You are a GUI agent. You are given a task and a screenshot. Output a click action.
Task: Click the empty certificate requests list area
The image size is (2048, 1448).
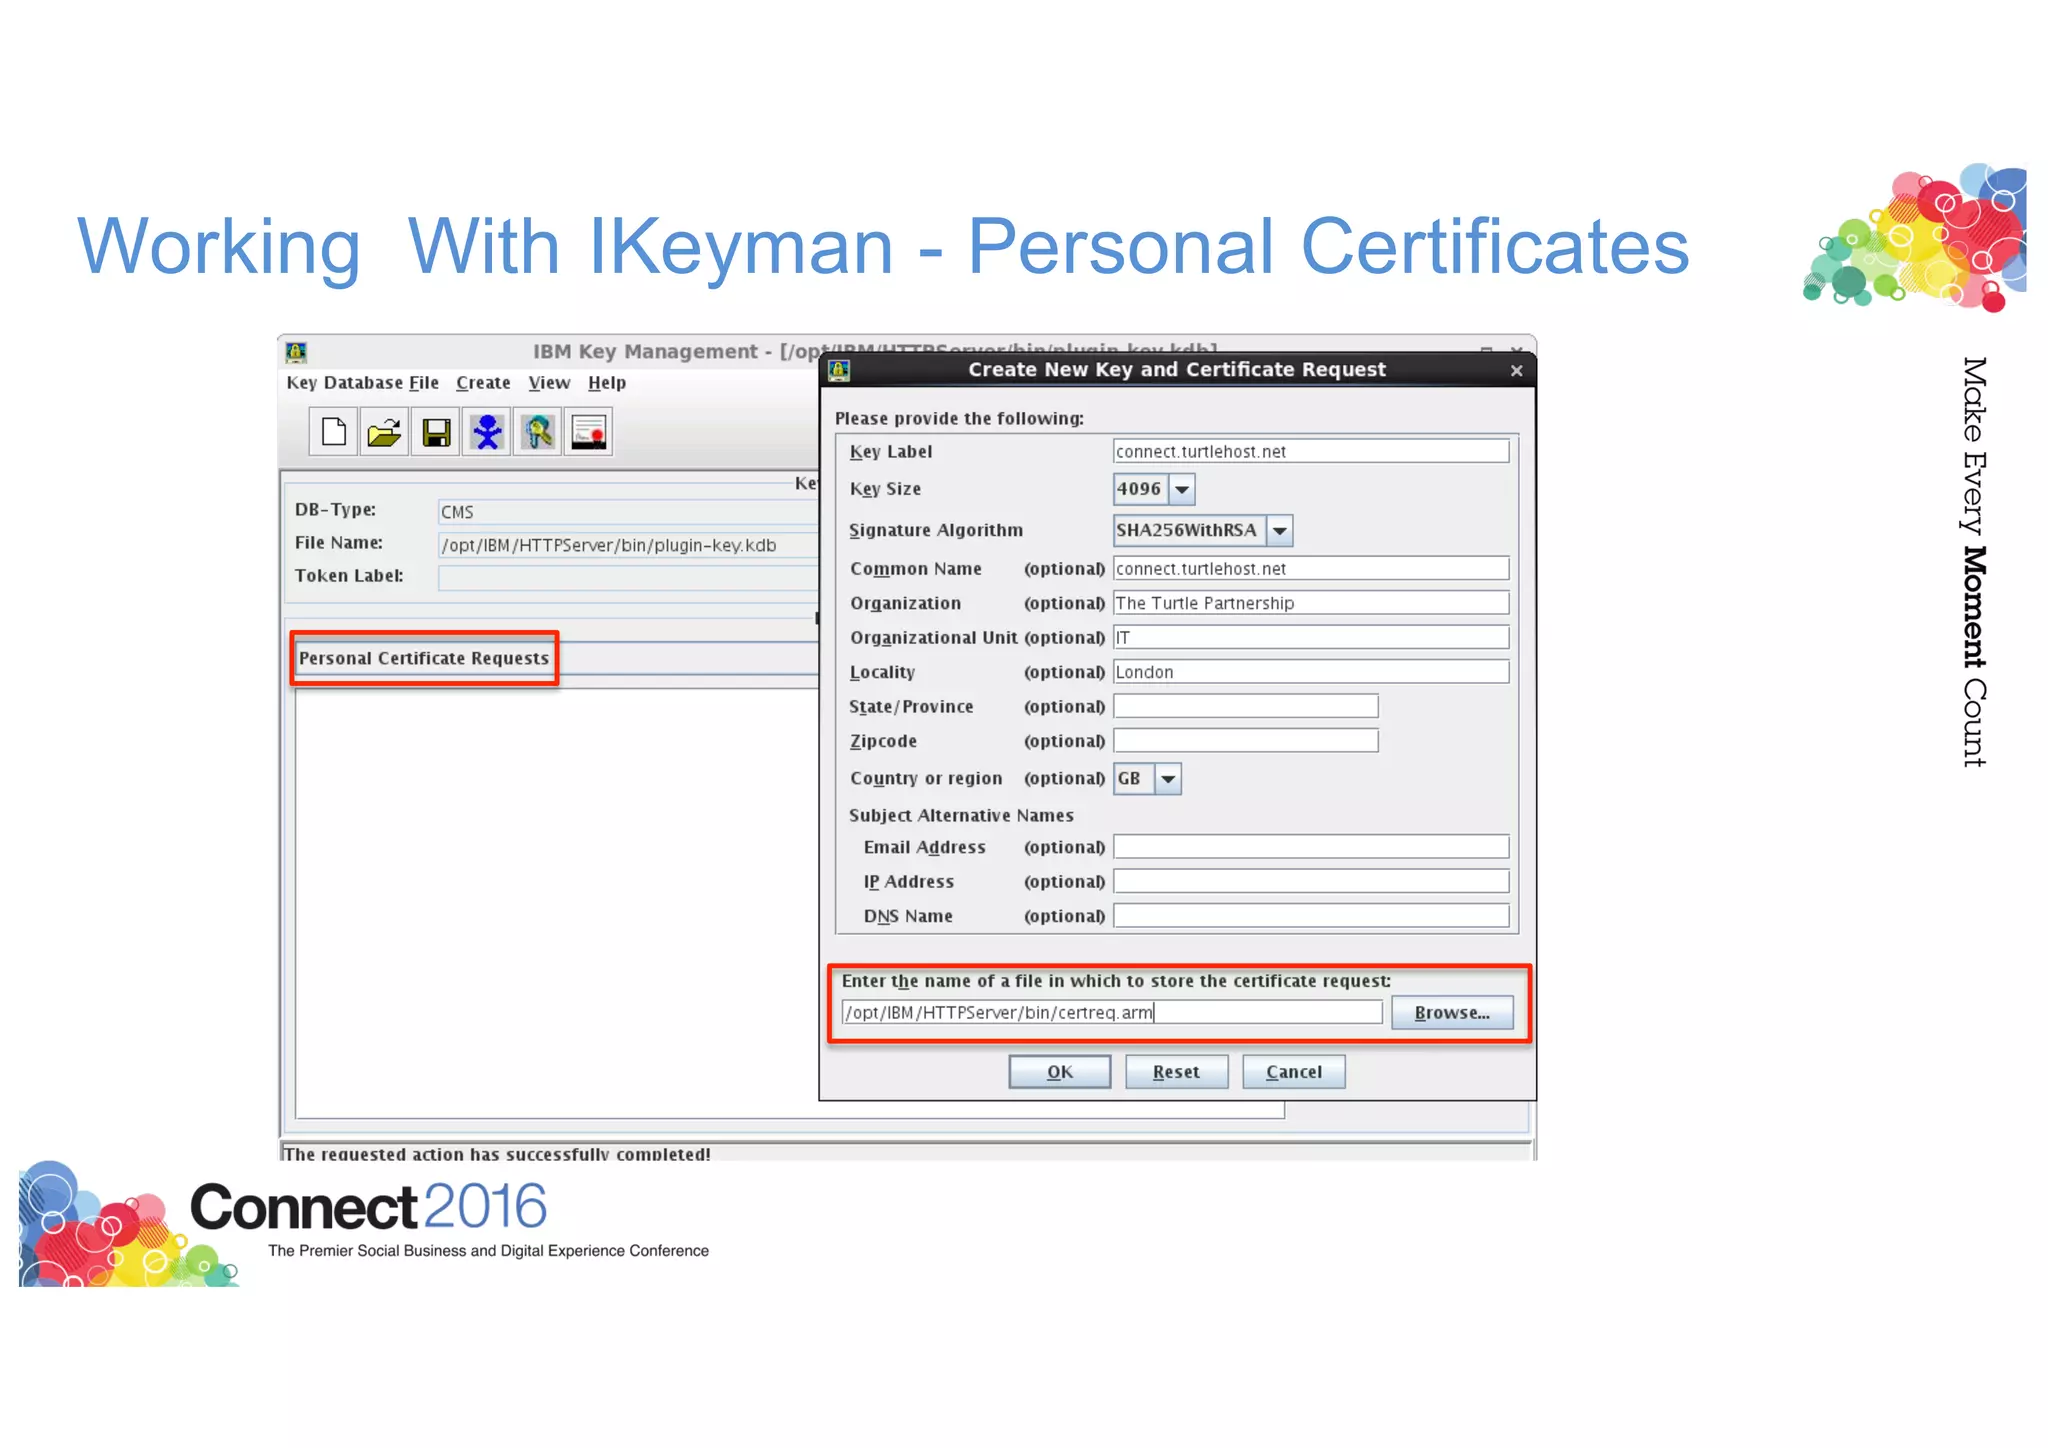[556, 903]
